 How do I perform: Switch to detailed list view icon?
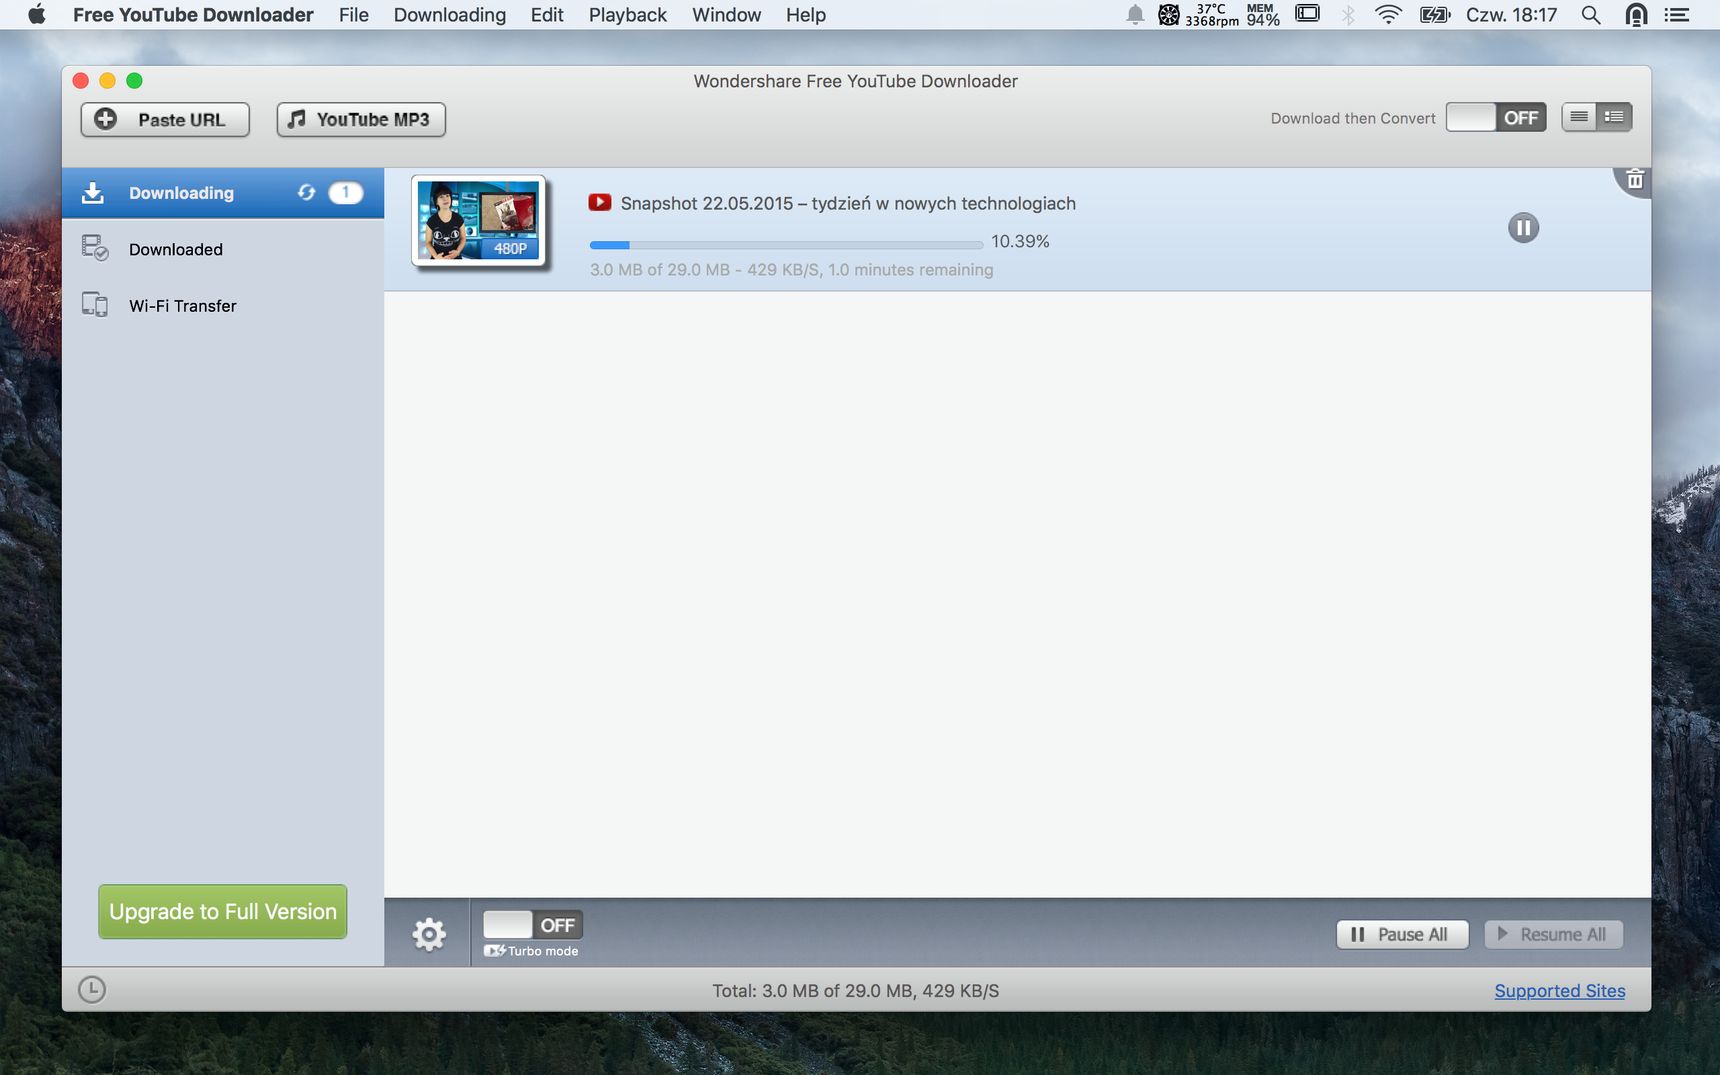tap(1614, 117)
